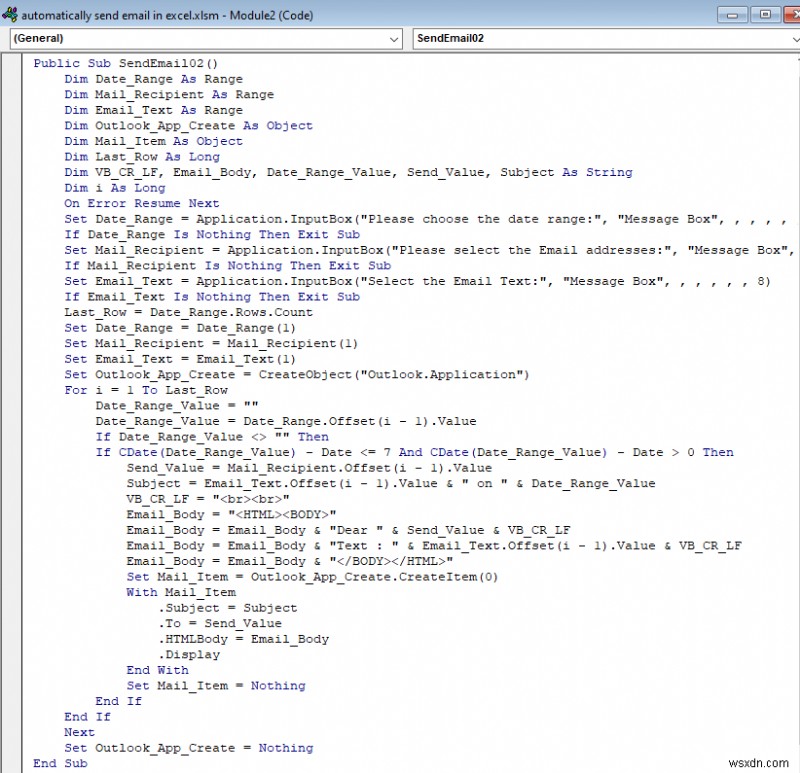Open the SendEmail02 procedure dropdown

(606, 38)
